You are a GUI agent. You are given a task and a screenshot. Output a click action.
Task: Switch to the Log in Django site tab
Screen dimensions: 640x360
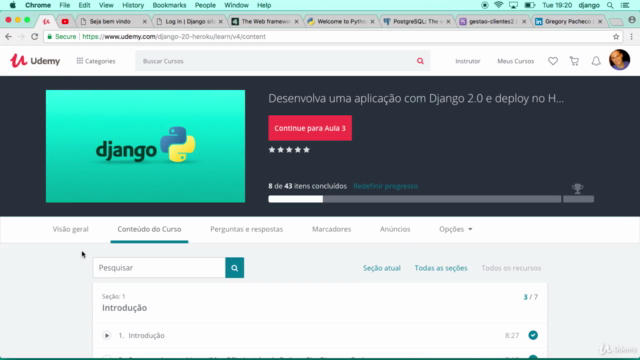tap(188, 21)
